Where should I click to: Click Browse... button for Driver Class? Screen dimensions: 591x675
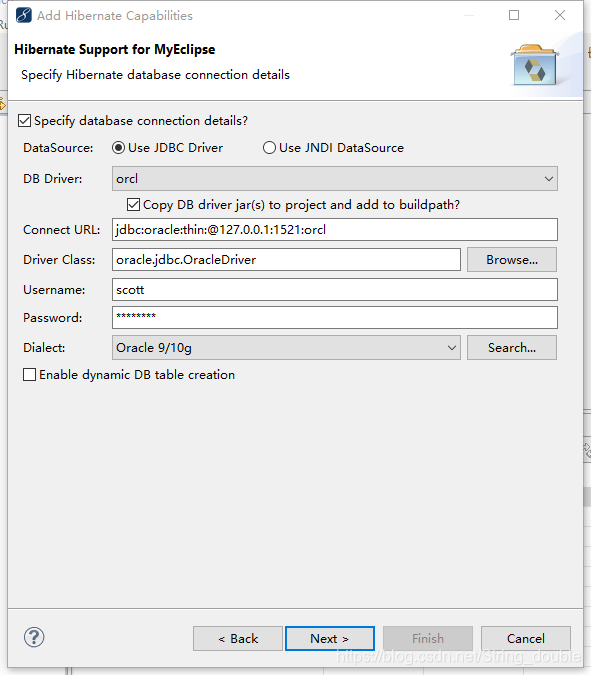[x=512, y=260]
